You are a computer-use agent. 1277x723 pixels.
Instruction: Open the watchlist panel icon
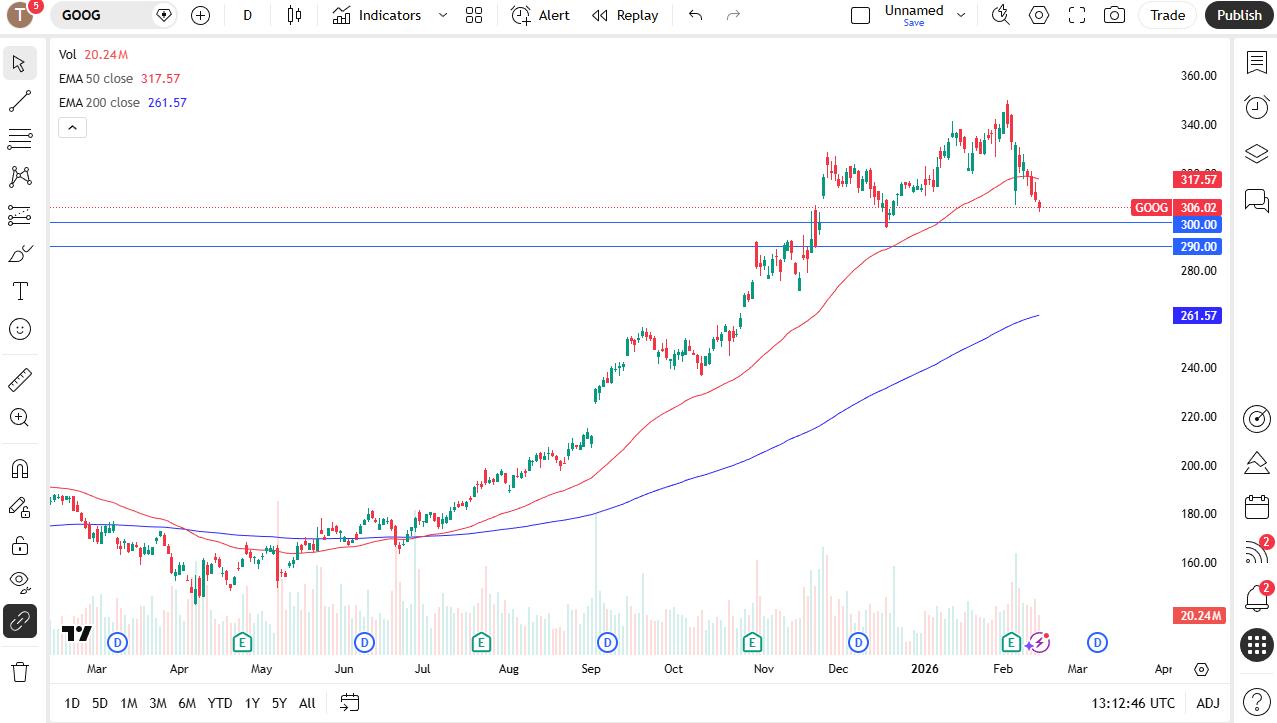pos(1257,63)
